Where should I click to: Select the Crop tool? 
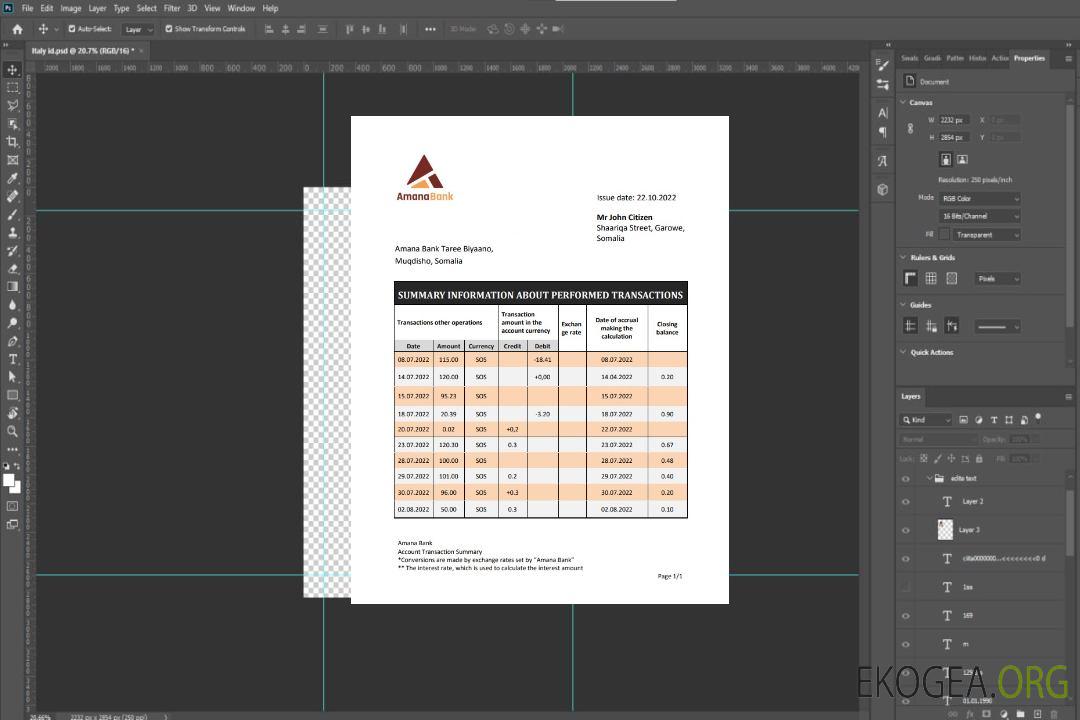(13, 142)
